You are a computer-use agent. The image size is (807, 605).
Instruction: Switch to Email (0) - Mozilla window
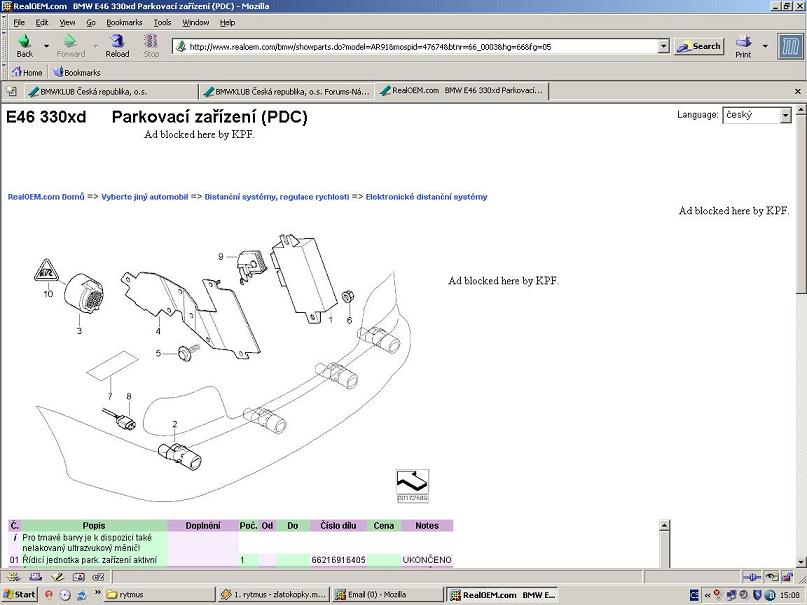388,595
